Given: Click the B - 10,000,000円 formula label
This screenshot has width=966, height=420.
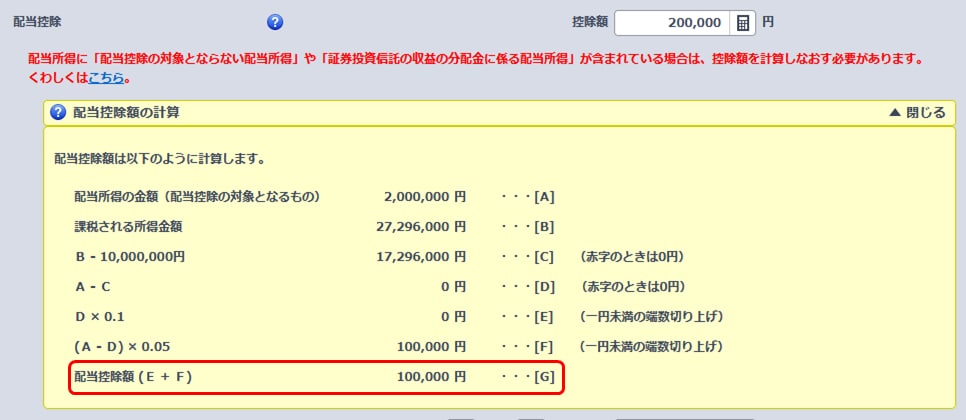Looking at the screenshot, I should (129, 256).
